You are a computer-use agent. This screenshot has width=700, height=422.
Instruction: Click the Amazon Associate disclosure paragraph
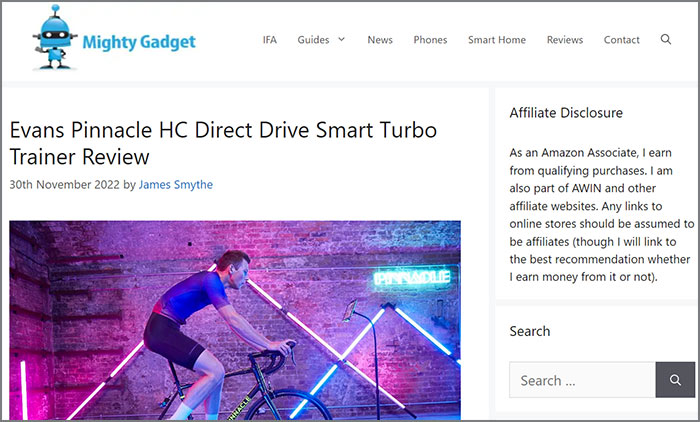coord(601,215)
